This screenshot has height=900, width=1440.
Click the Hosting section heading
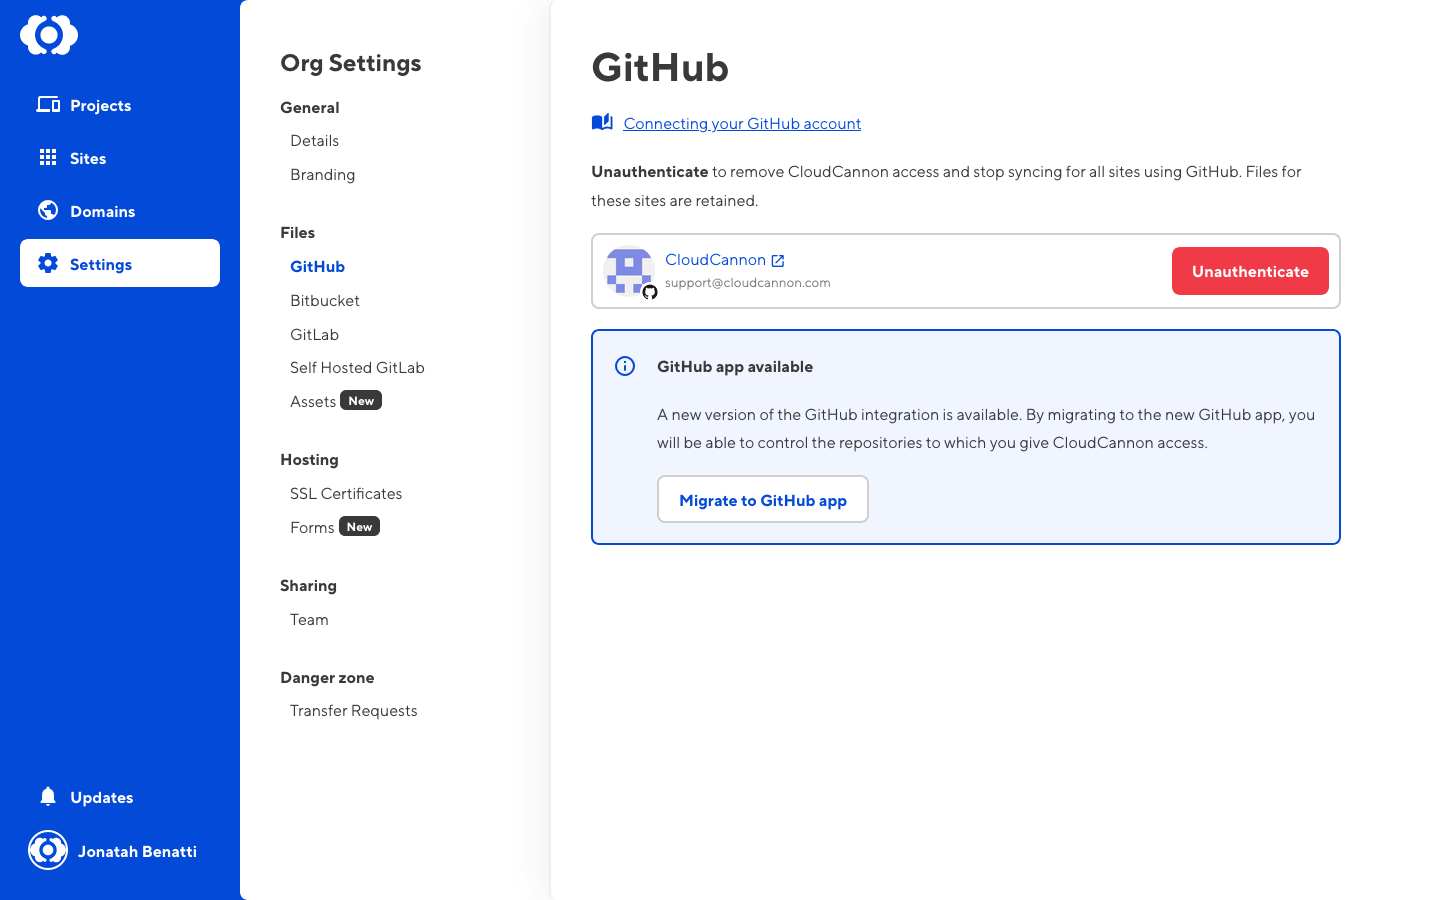click(x=309, y=460)
